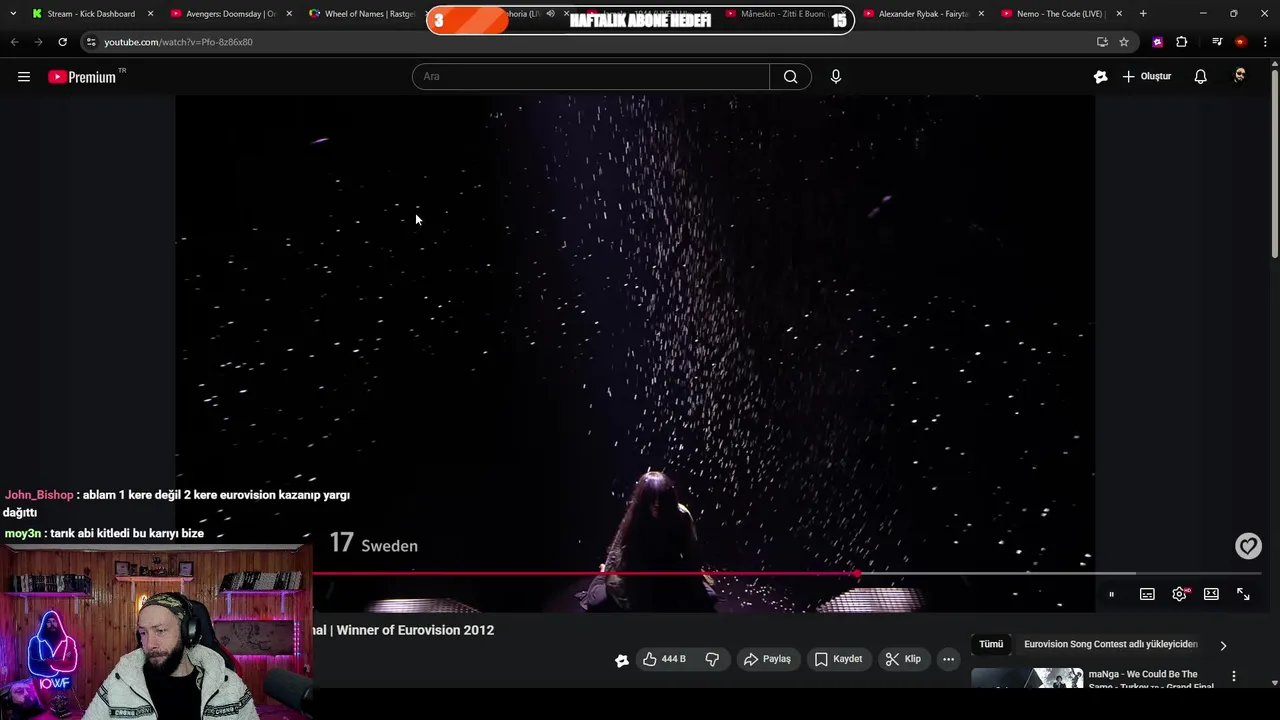Close the Nemo - The Code tab
The height and width of the screenshot is (720, 1280).
click(x=1119, y=14)
